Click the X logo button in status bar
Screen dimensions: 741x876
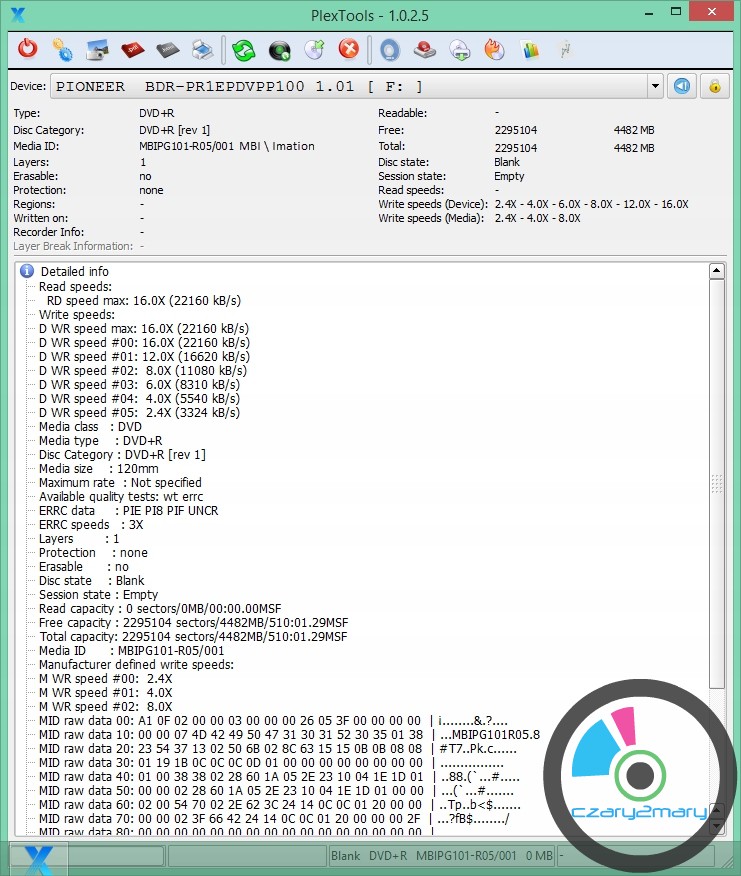point(38,856)
